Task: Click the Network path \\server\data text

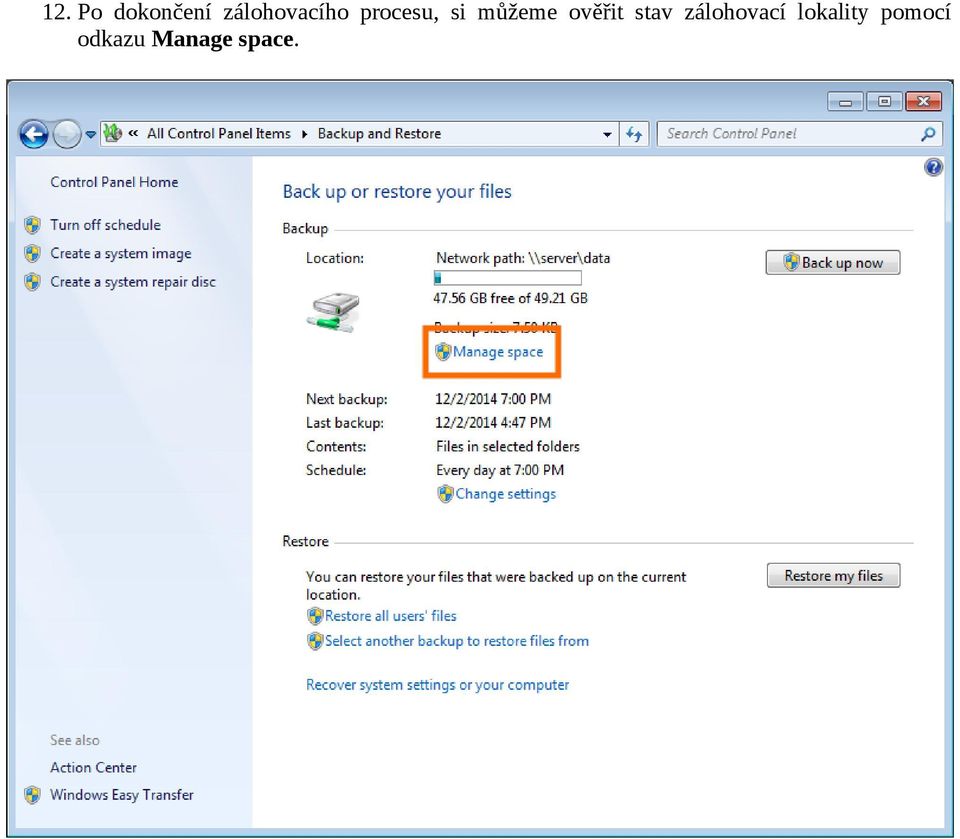Action: tap(523, 258)
